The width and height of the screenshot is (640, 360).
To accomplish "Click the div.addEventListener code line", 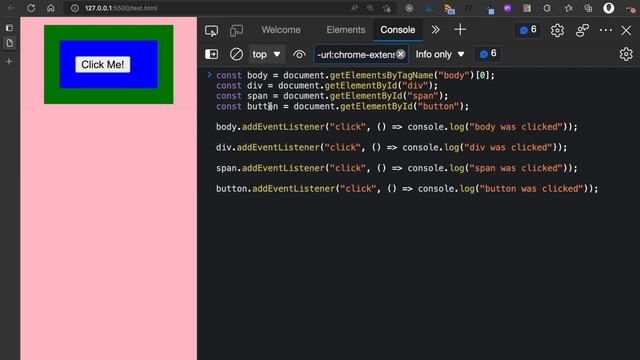I will (x=391, y=147).
